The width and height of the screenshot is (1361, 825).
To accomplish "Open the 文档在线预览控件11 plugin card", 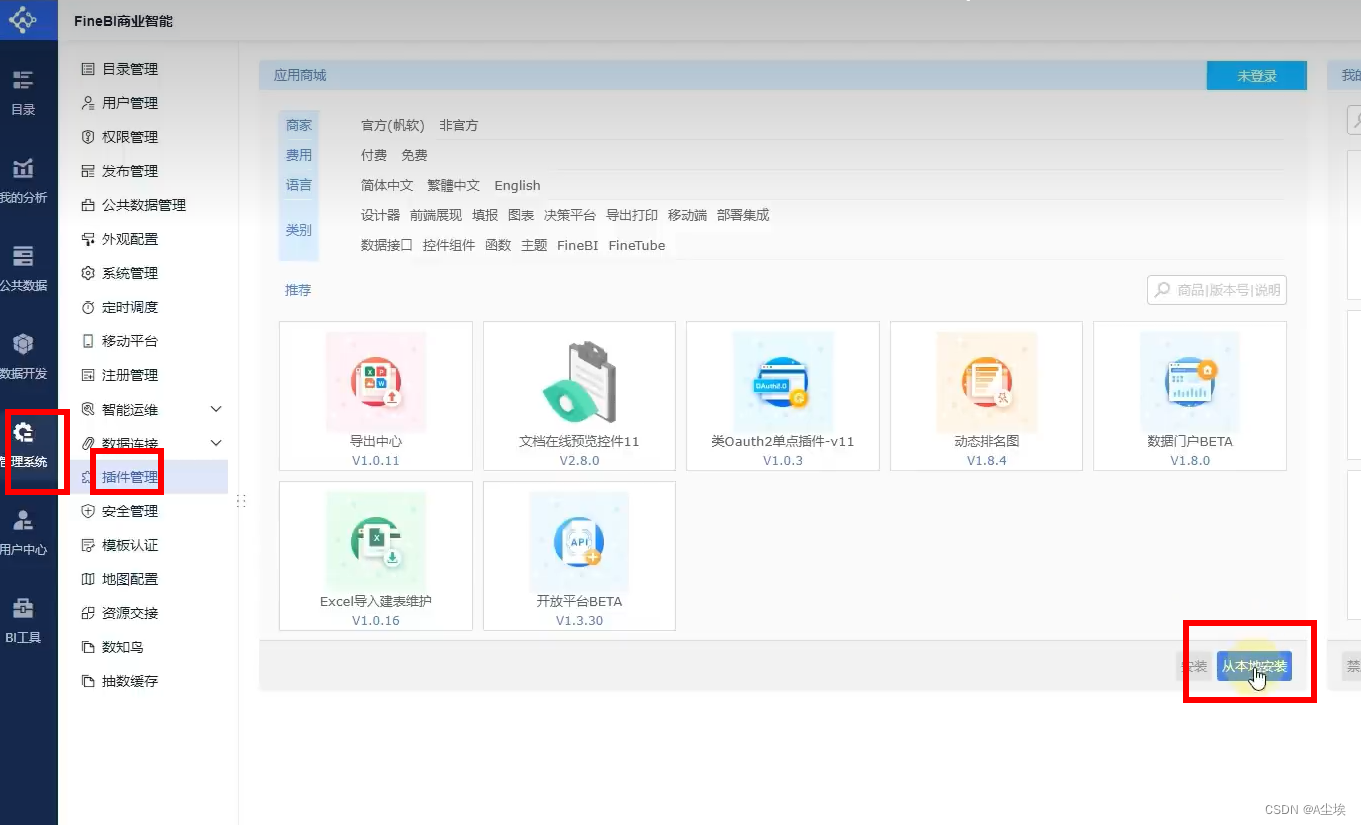I will (579, 396).
